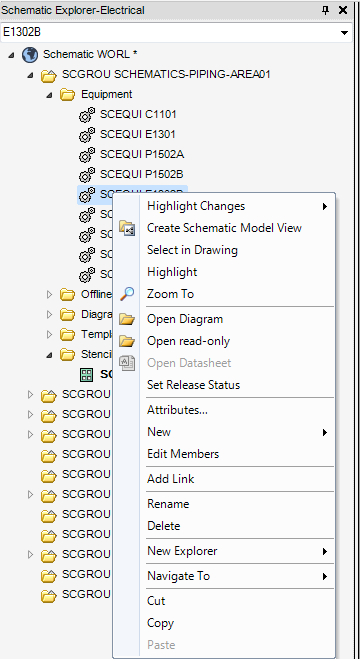
Task: Click the green stencil grid icon
Action: point(87,375)
